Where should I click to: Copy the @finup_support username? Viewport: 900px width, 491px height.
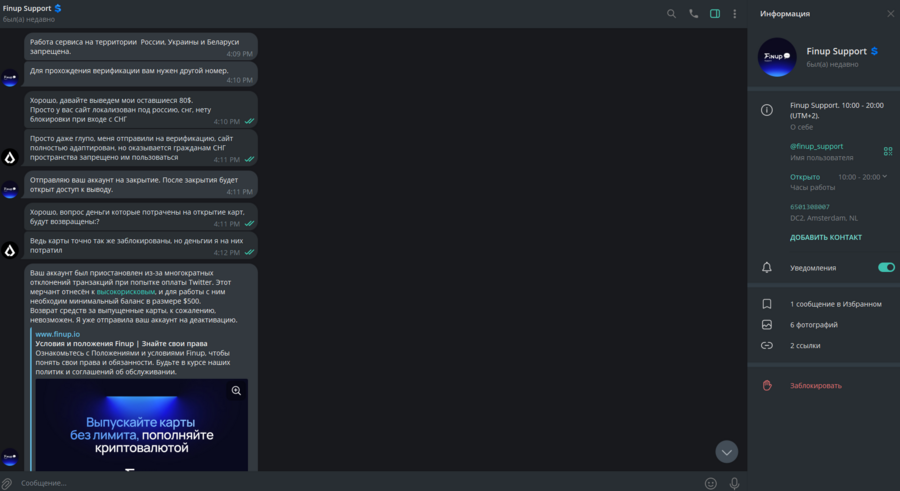tap(816, 146)
